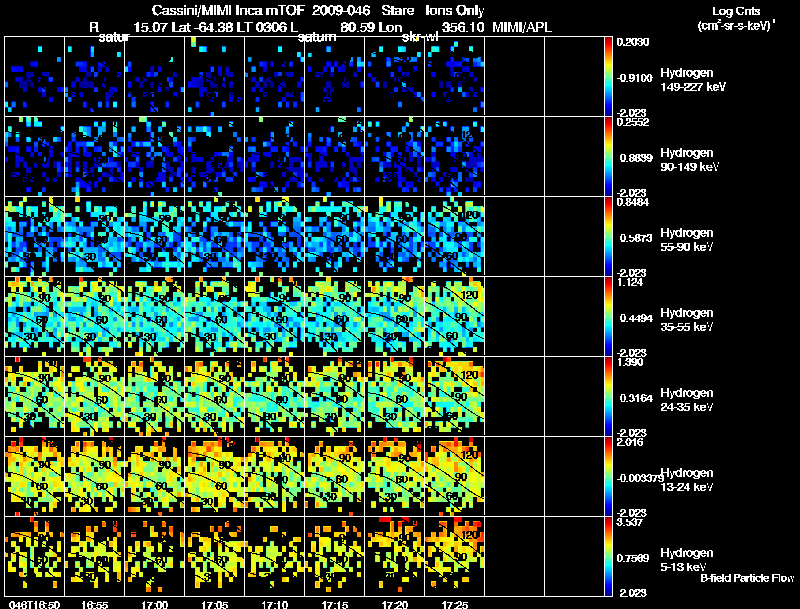Select the 'Hydrogen 35-55 keV' row label
This screenshot has width=800, height=609.
pos(687,320)
